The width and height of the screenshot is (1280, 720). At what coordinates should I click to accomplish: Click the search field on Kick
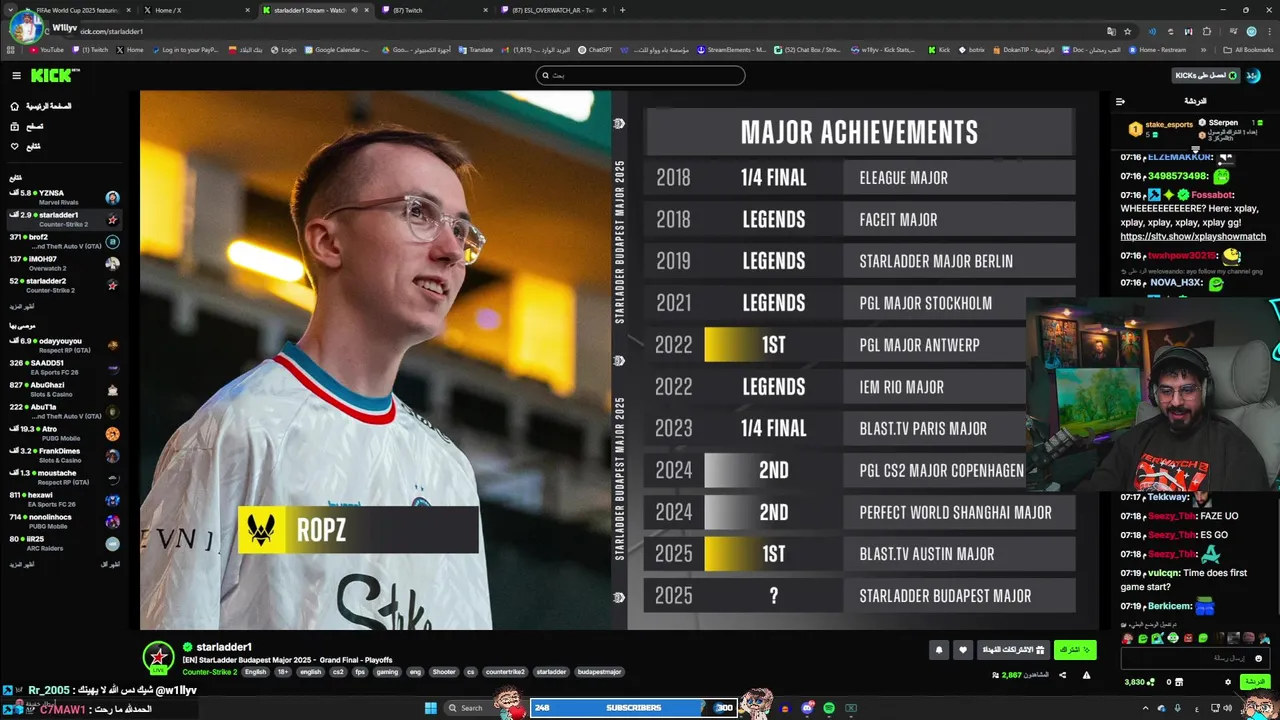640,75
